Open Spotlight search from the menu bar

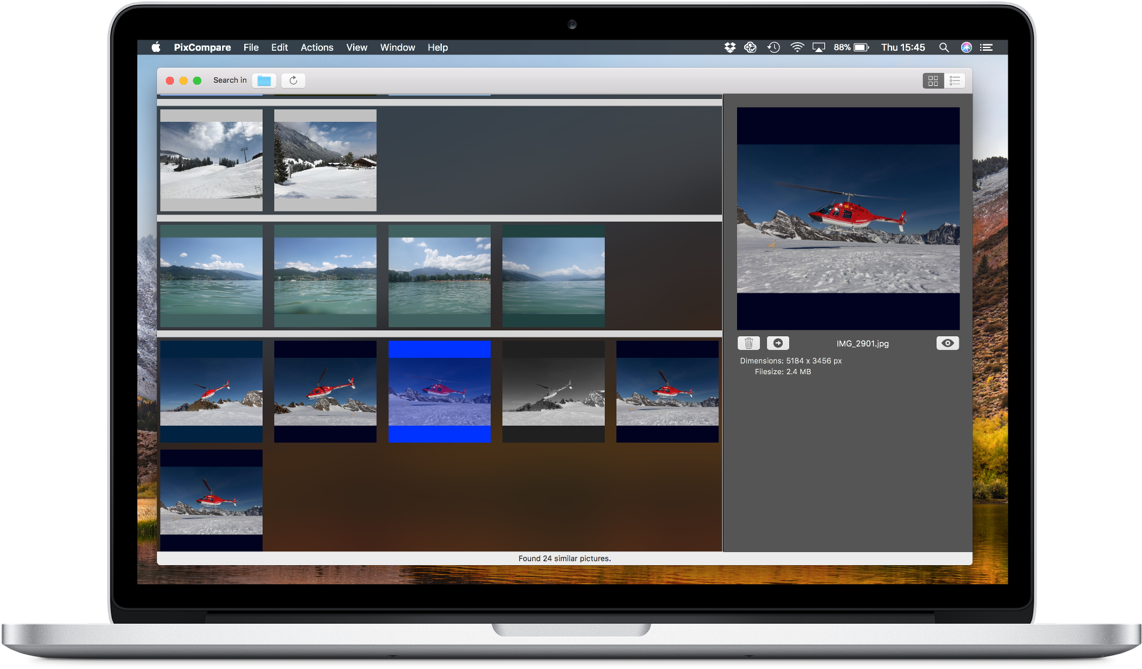tap(943, 46)
